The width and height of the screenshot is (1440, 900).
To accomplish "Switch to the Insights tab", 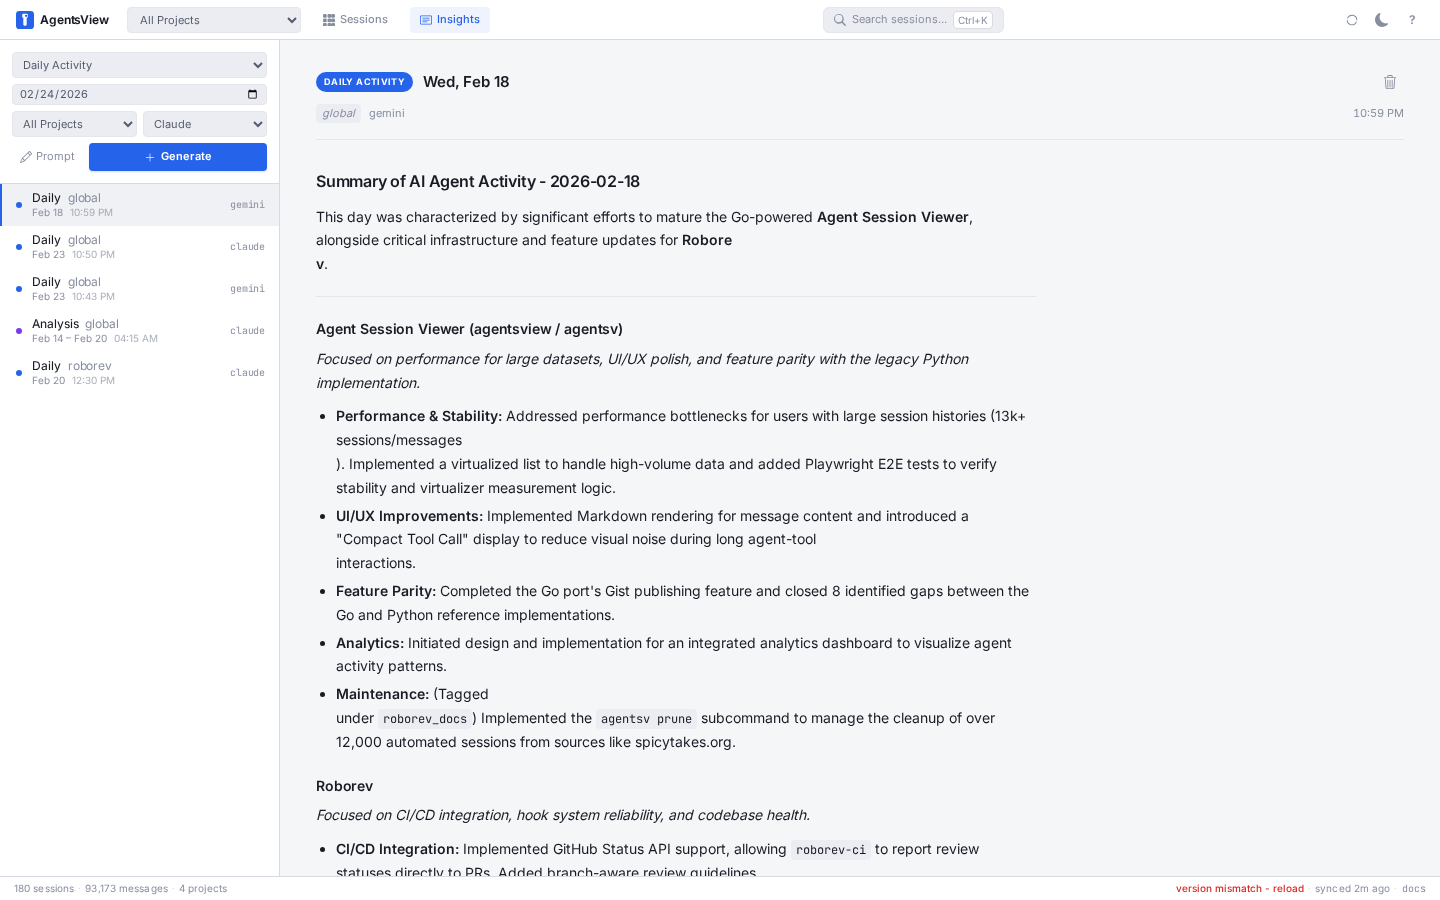I will (449, 19).
